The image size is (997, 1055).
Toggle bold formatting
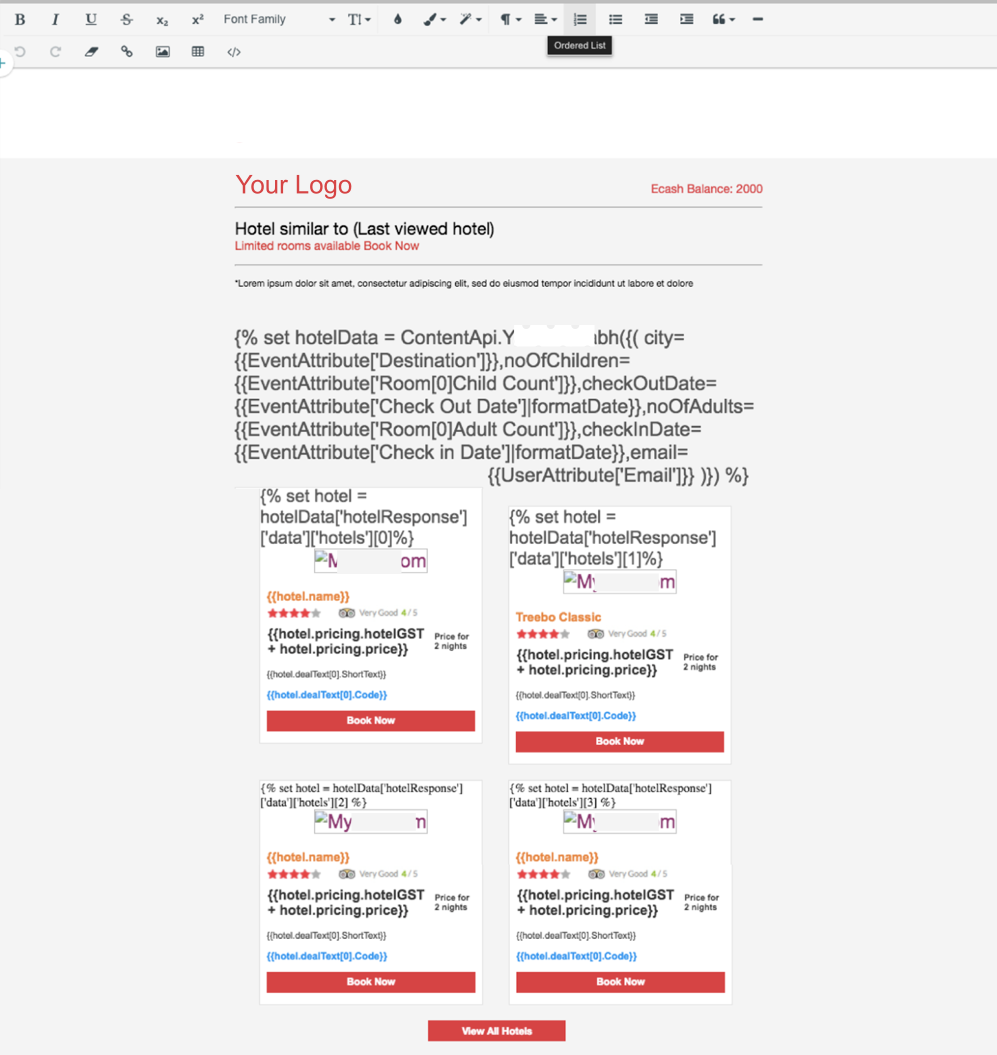[x=20, y=19]
